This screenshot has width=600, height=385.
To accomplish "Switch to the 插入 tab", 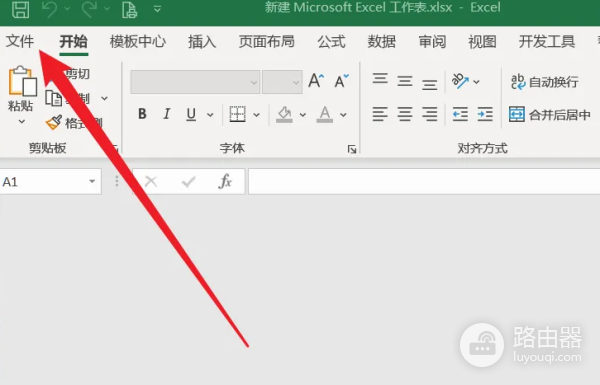I will 202,41.
